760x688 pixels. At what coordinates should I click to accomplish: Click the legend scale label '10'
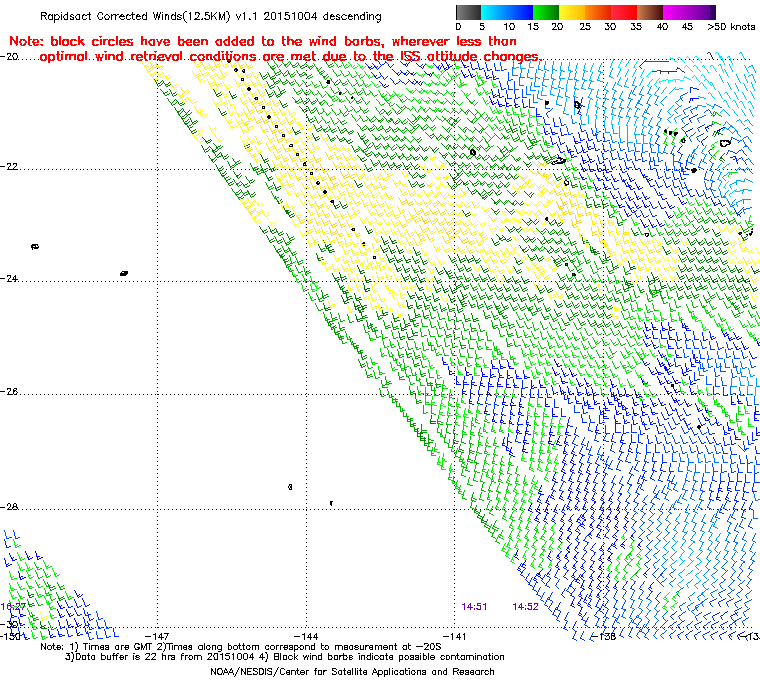coord(509,27)
